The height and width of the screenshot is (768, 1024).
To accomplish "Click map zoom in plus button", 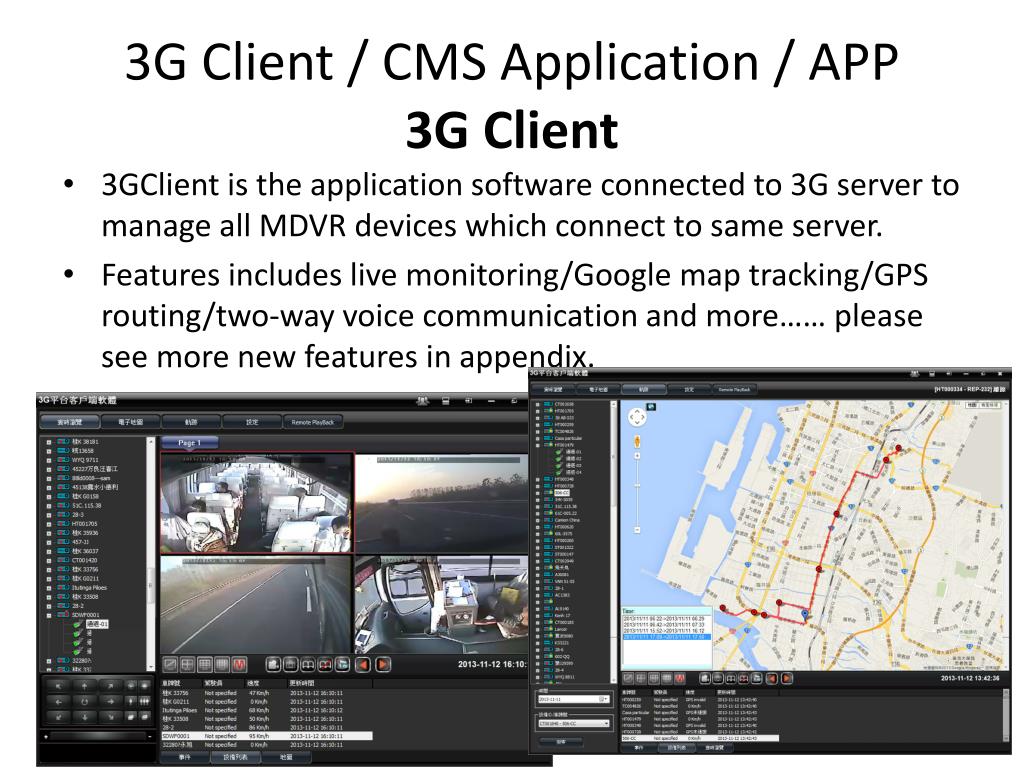I will point(637,456).
